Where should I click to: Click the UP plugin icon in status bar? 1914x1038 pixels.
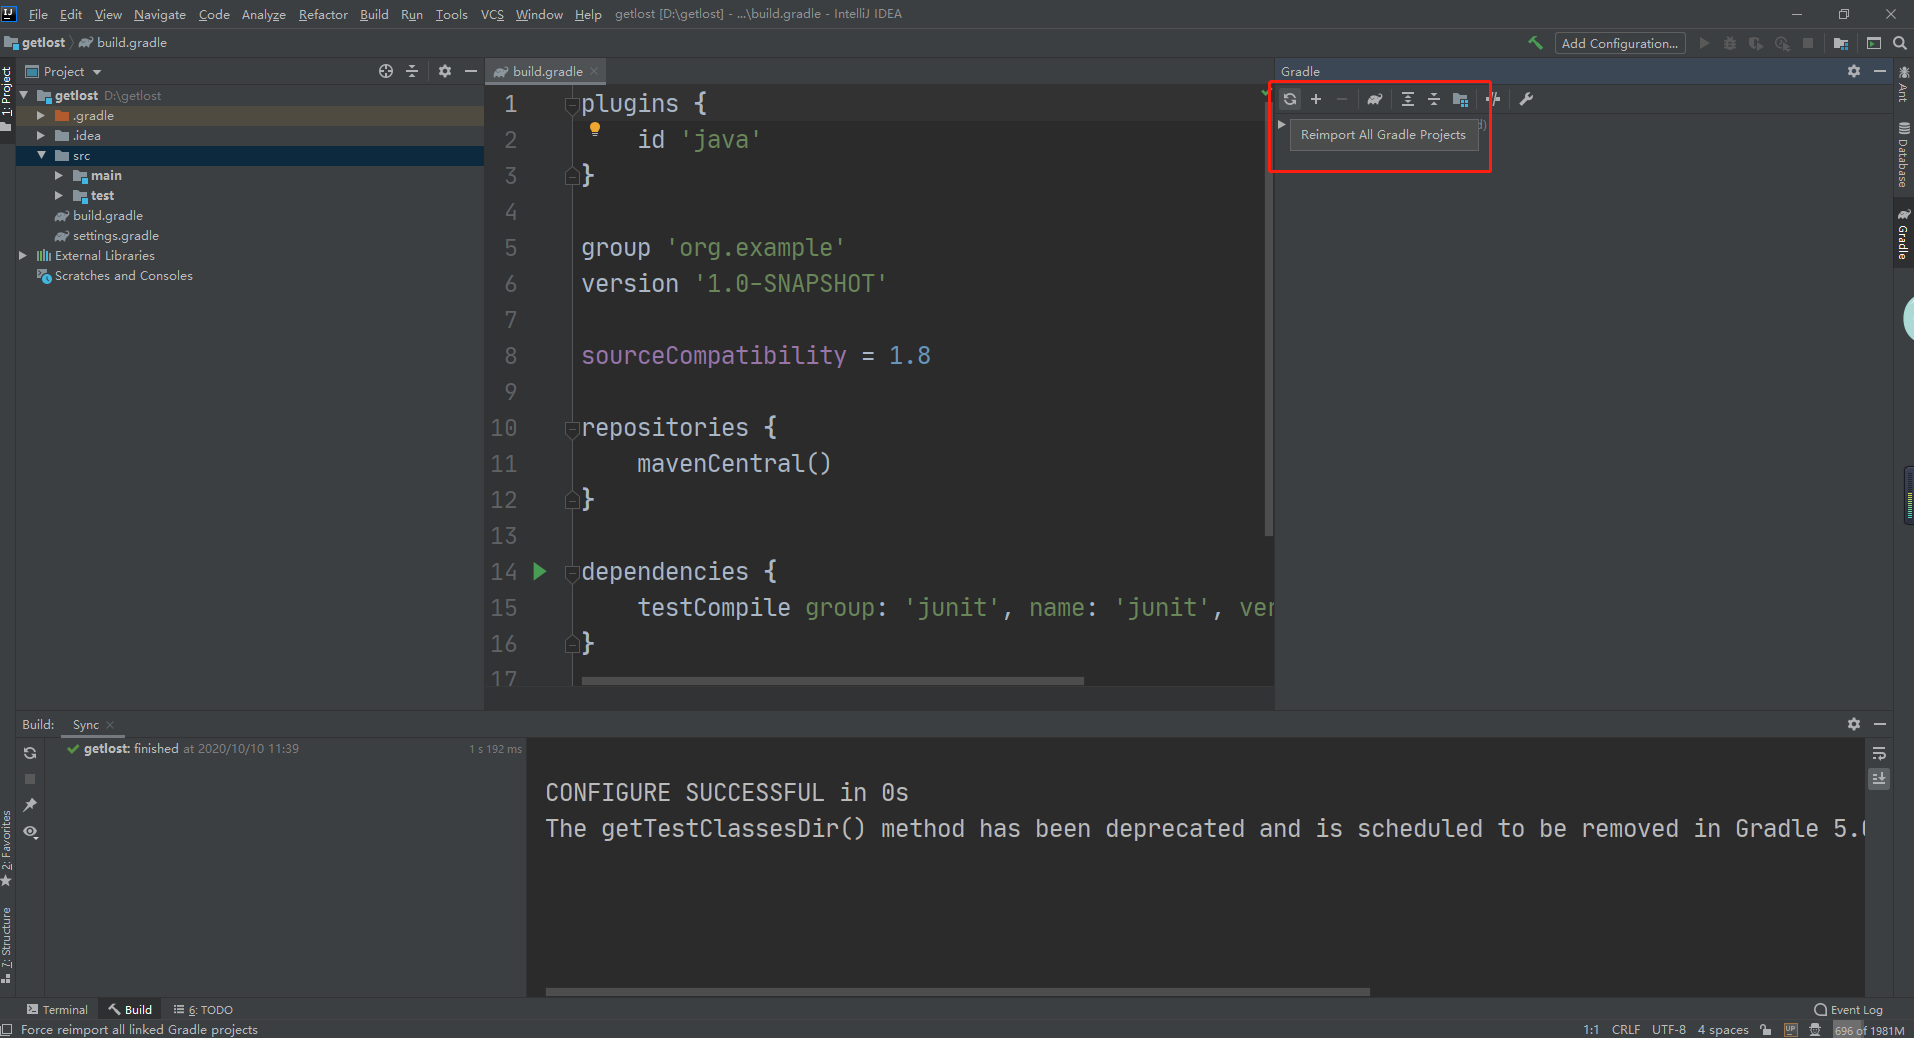1790,1030
